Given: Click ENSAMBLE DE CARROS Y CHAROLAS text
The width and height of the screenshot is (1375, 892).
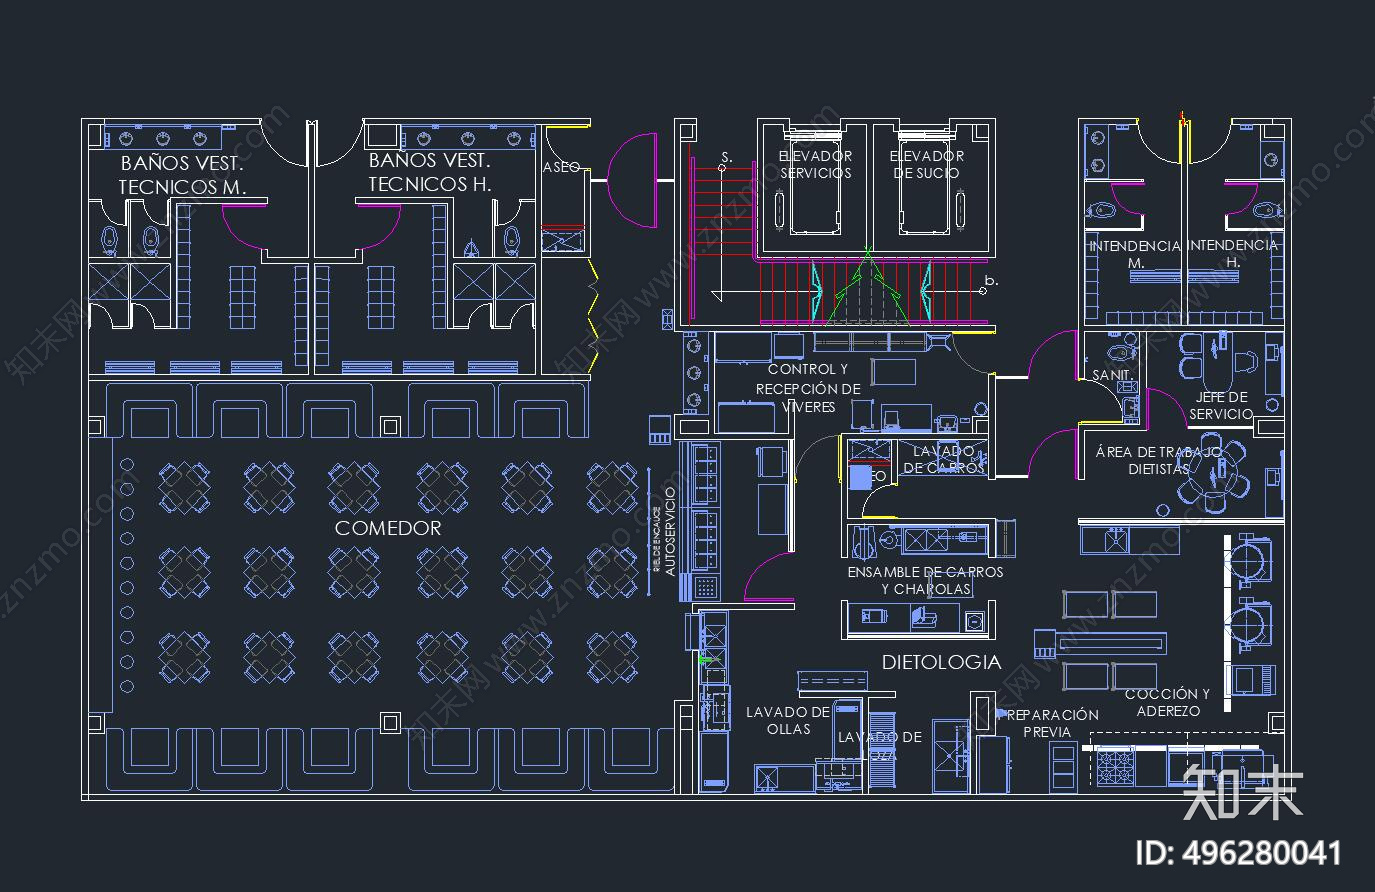Looking at the screenshot, I should 926,581.
